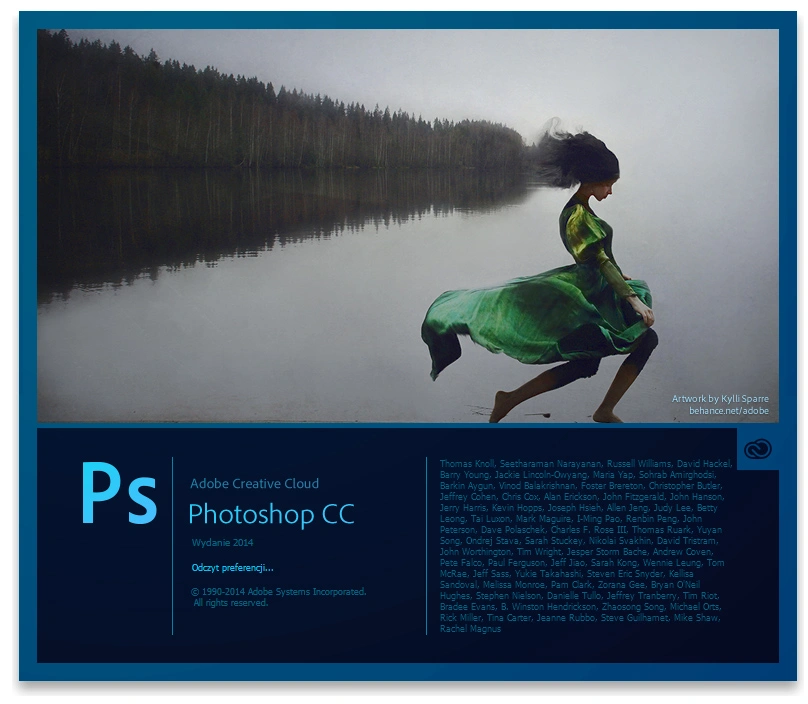Click the Creative Cloud logo icon
This screenshot has width=808, height=704.
(x=758, y=449)
